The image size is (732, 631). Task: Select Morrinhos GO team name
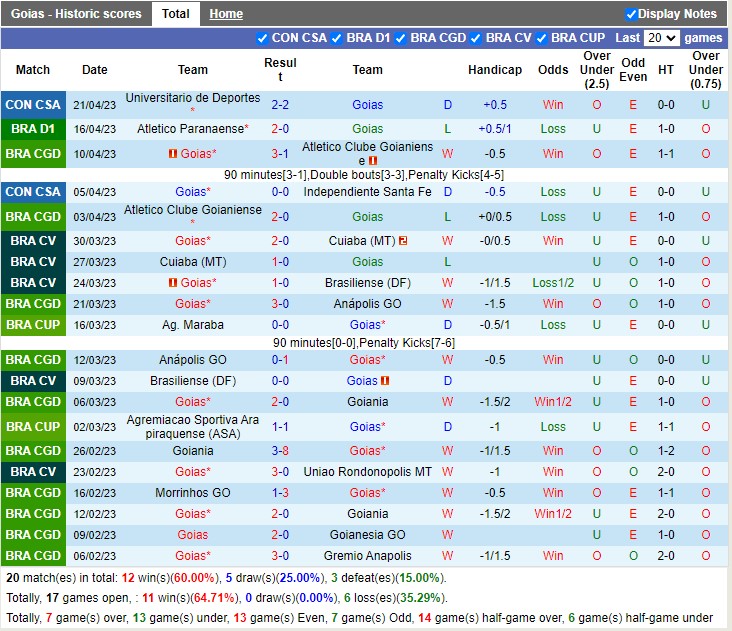pyautogui.click(x=193, y=493)
